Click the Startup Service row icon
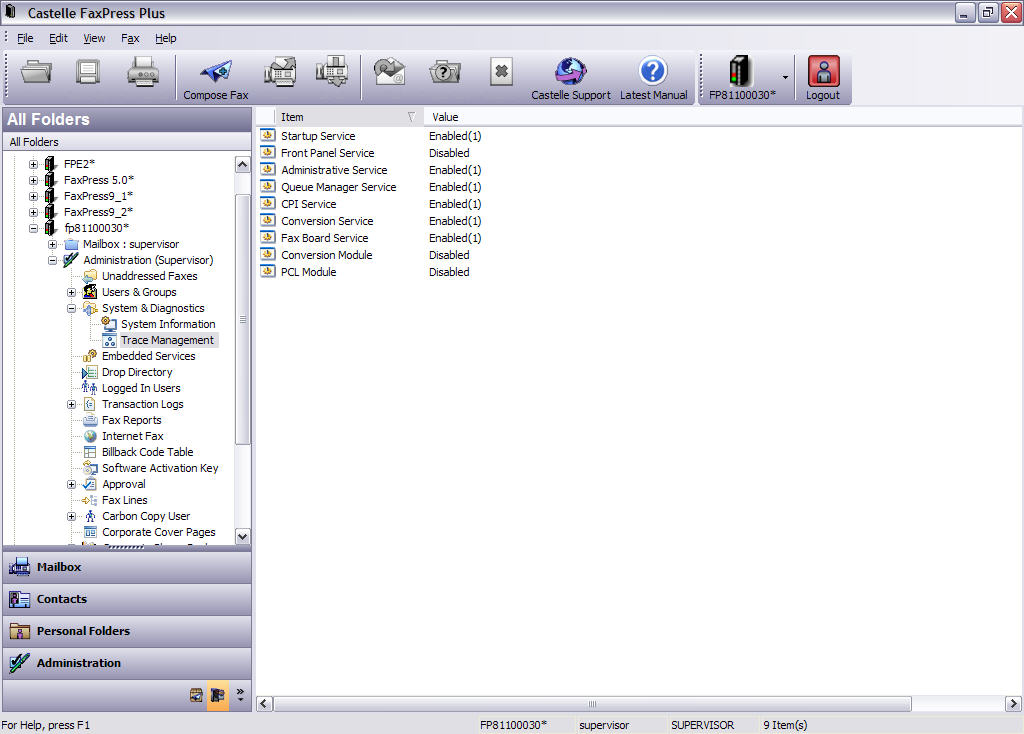1024x734 pixels. pyautogui.click(x=268, y=135)
